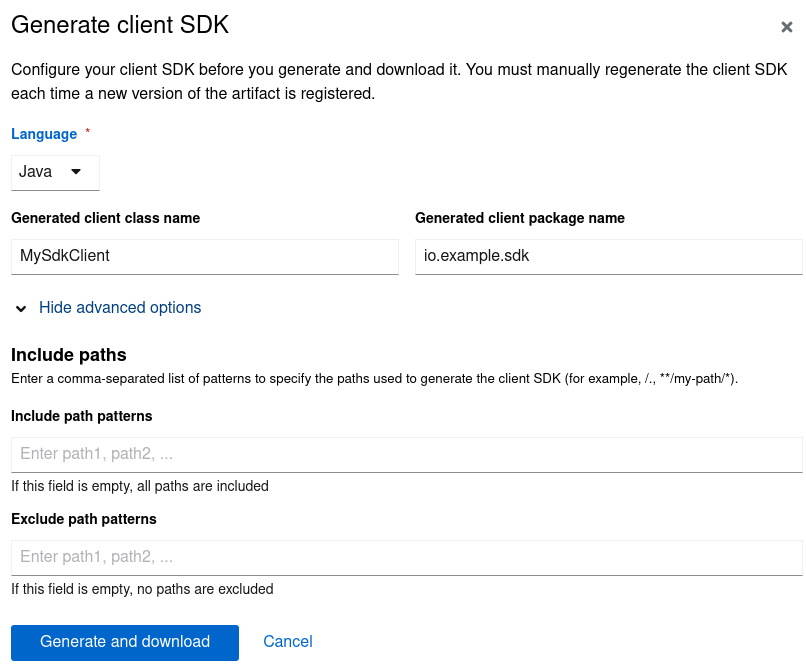Close the Generate client SDK dialog
Image resolution: width=806 pixels, height=671 pixels.
tap(786, 28)
